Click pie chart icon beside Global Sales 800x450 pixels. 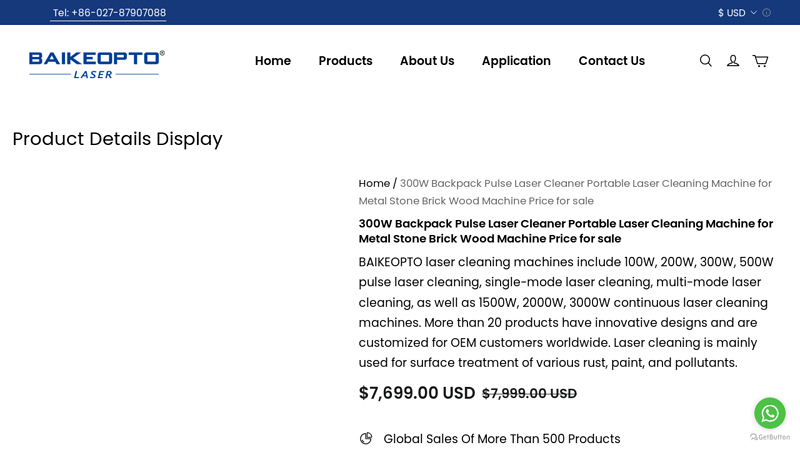click(x=366, y=438)
